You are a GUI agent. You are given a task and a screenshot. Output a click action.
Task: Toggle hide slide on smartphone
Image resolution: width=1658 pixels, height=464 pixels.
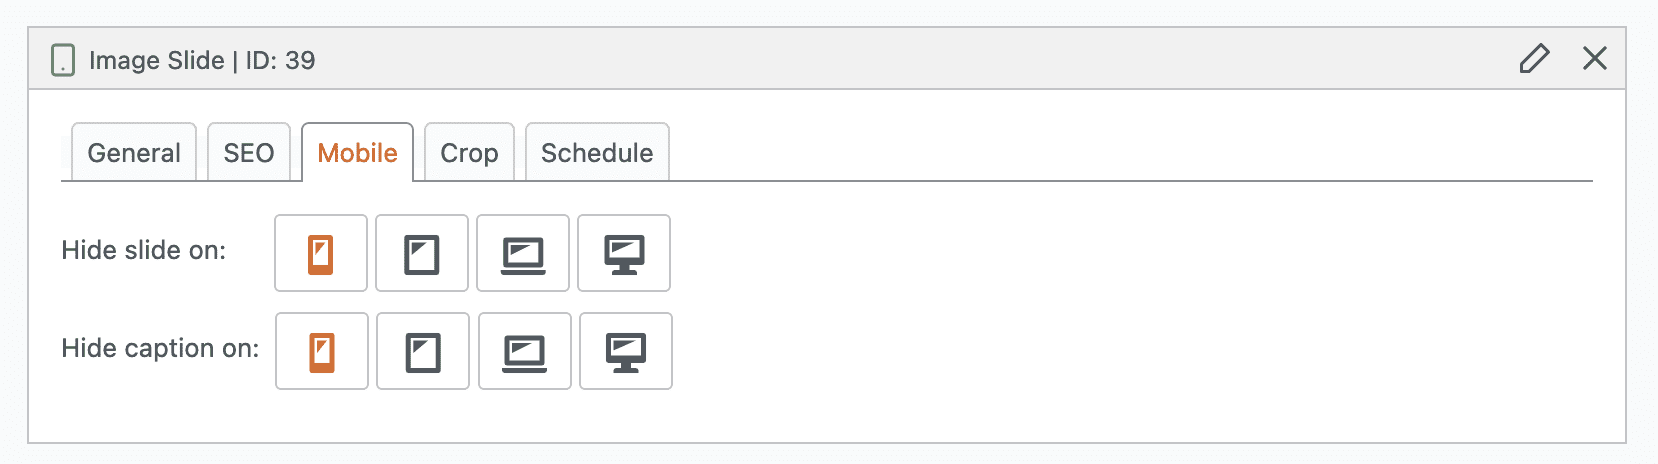tap(321, 254)
